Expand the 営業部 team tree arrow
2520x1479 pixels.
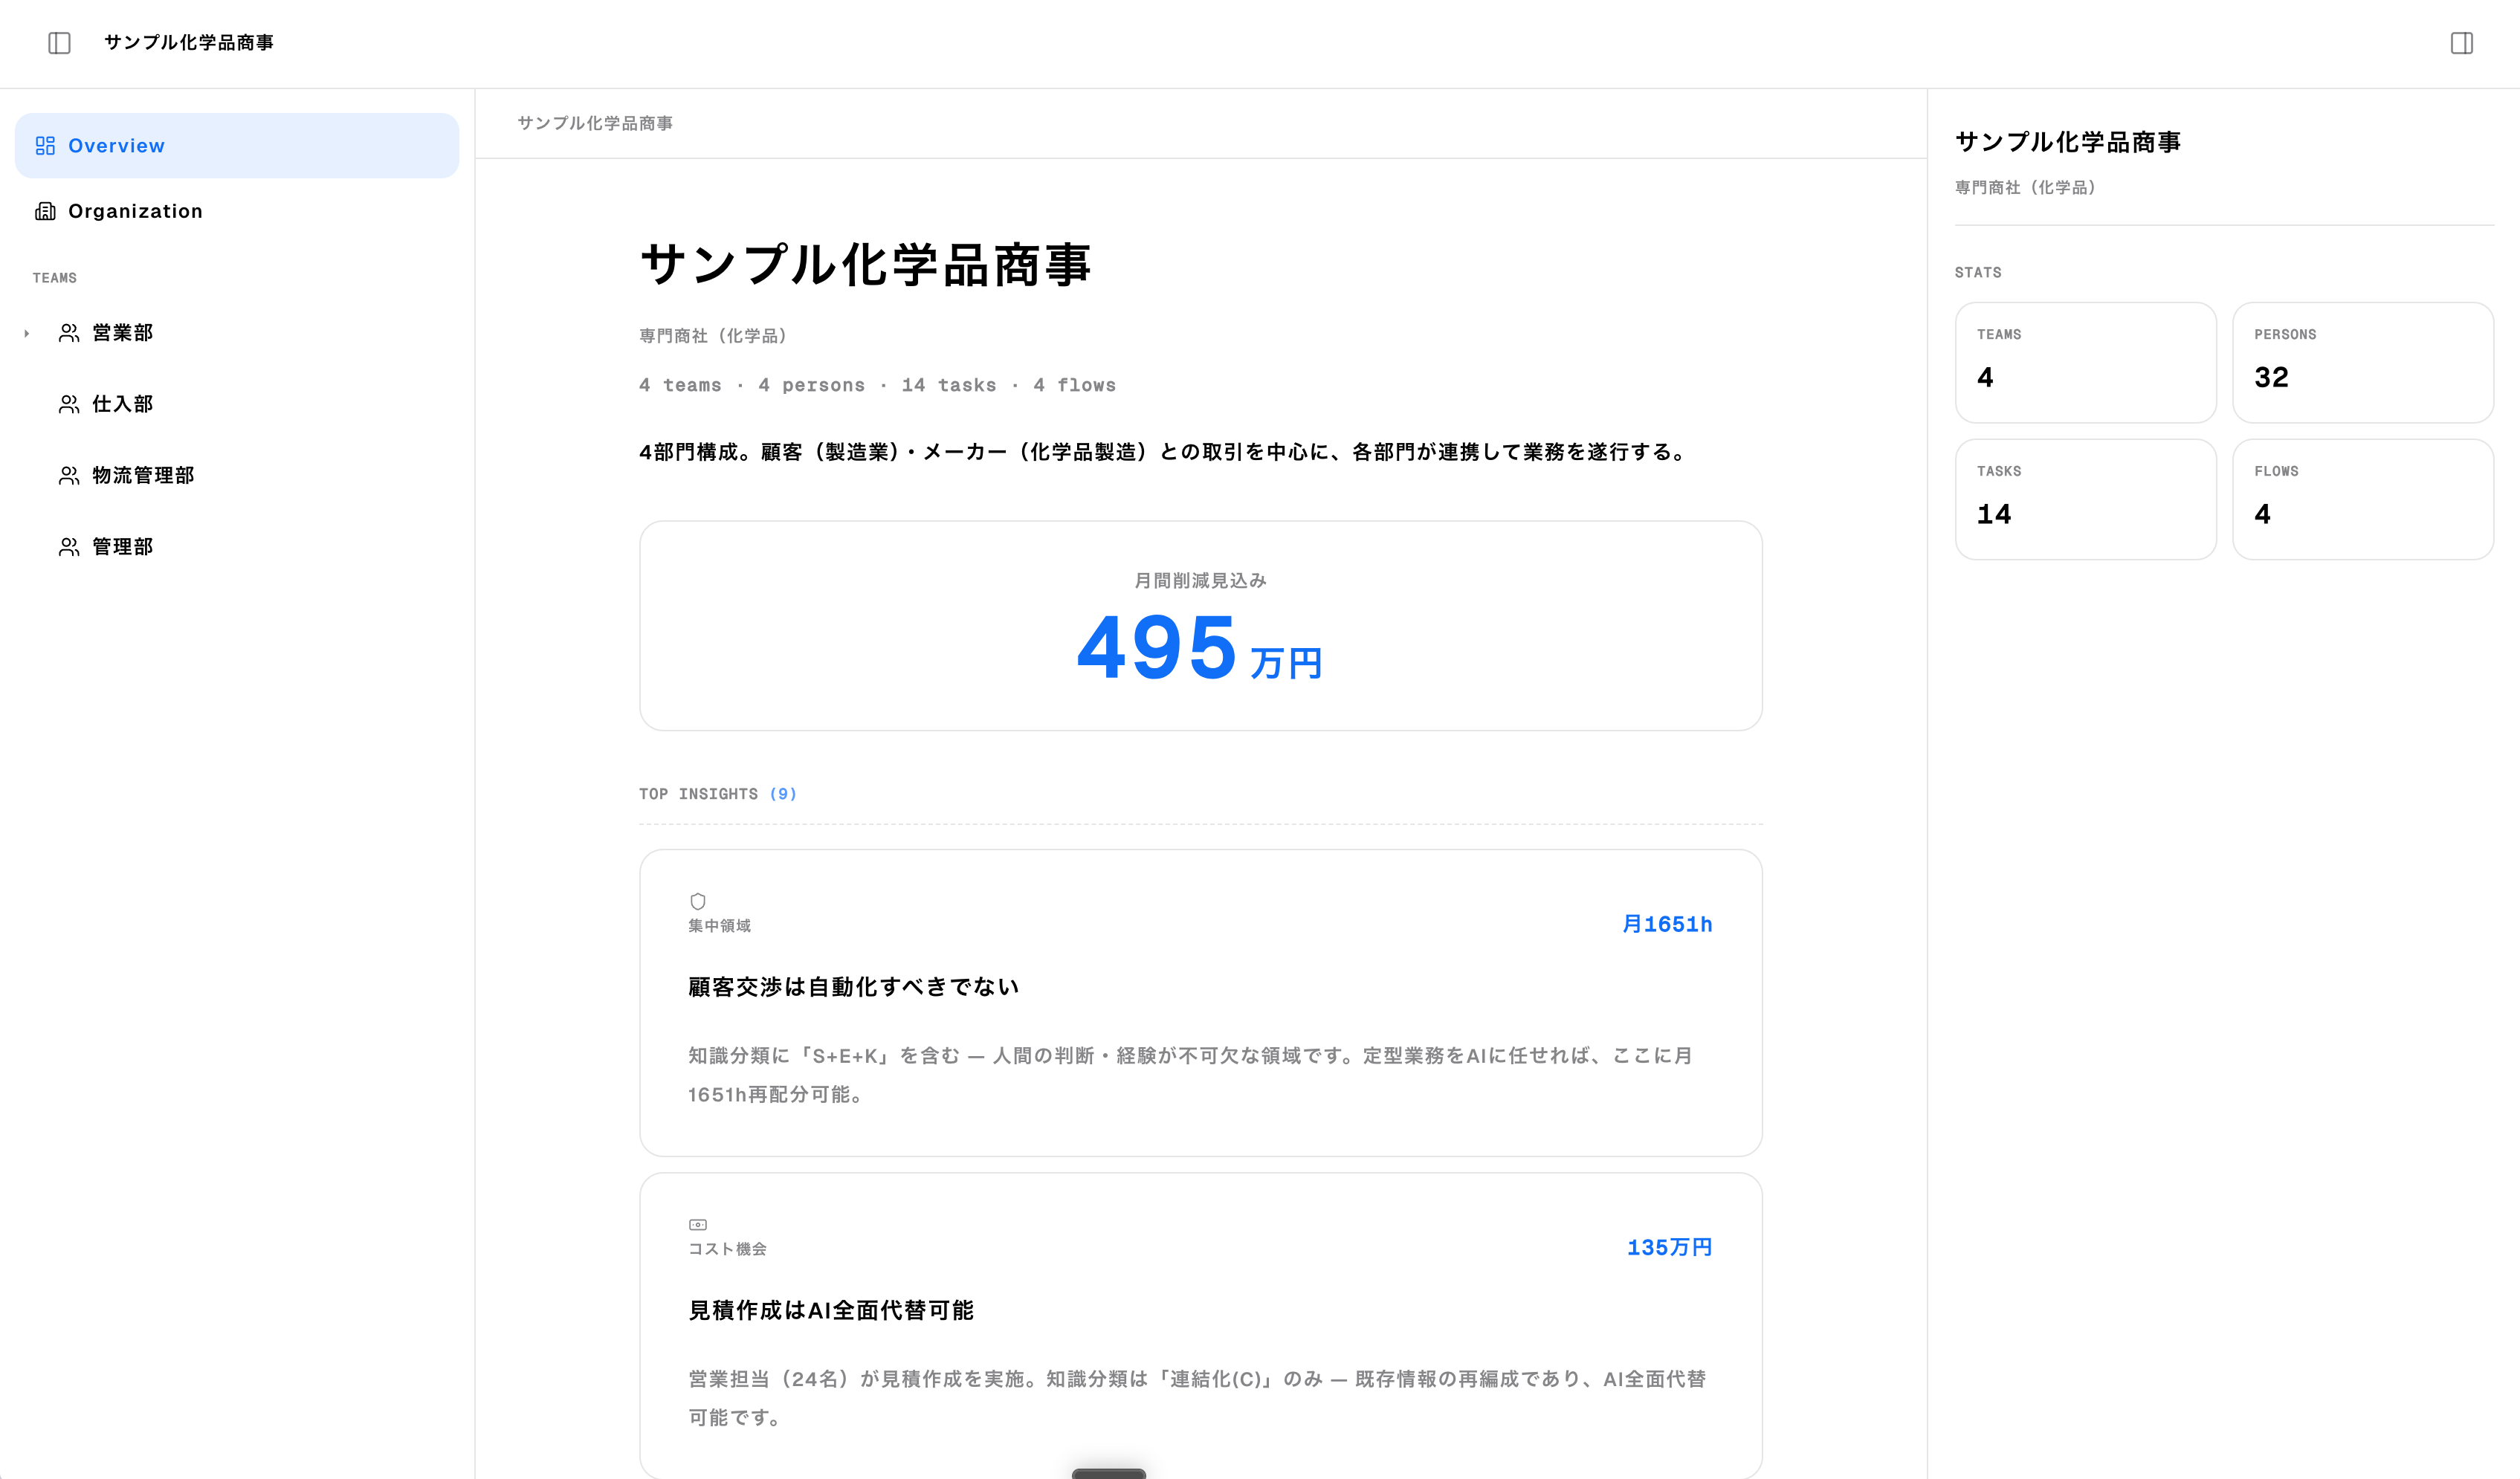point(27,333)
